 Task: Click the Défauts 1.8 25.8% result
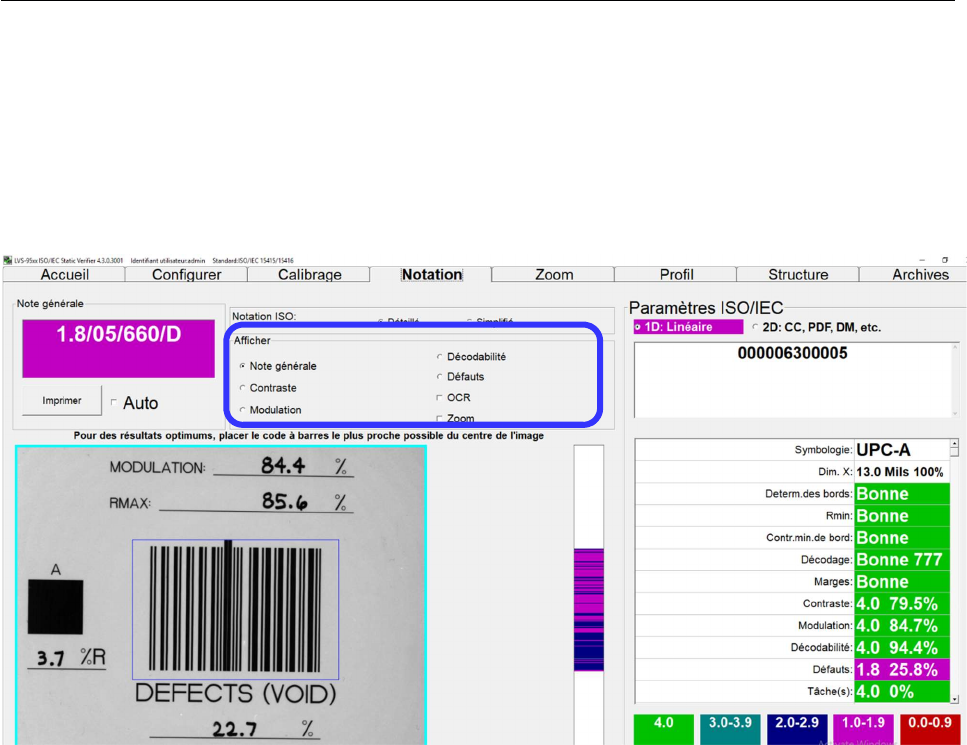tap(902, 669)
